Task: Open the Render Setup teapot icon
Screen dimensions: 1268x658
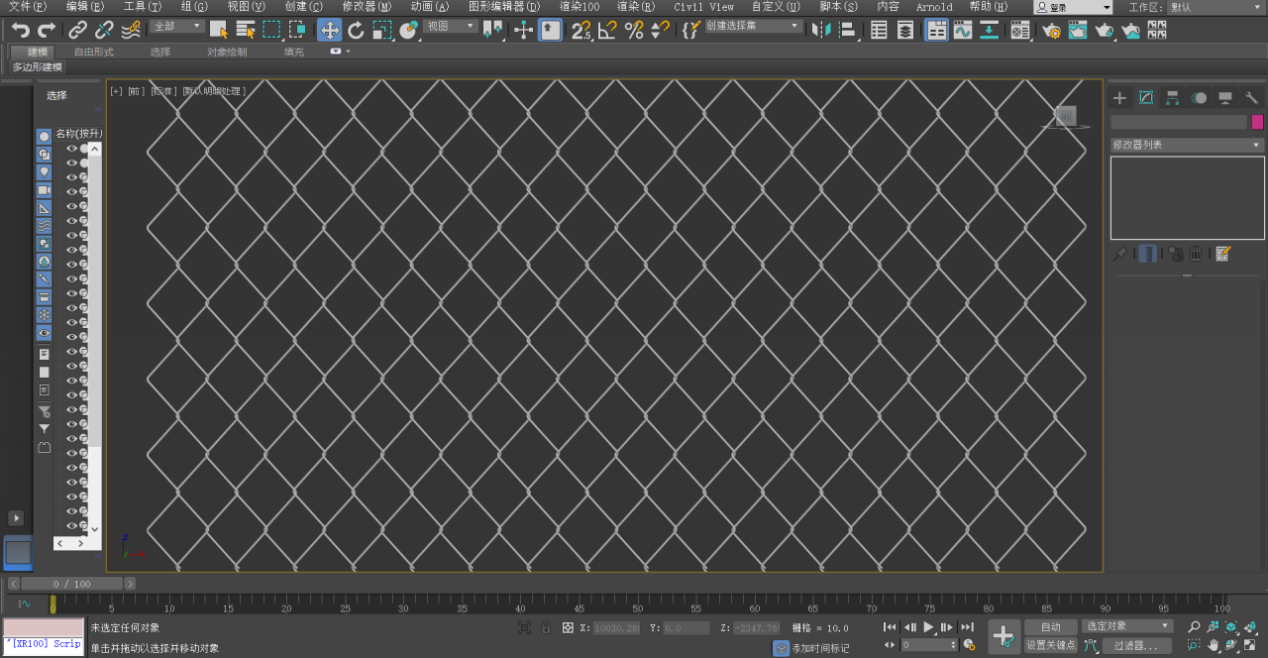Action: click(x=1050, y=30)
